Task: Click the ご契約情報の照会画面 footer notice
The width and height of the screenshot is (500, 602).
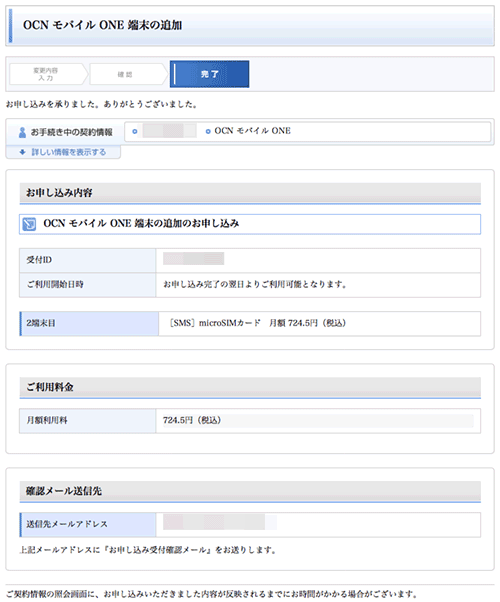Action: [212, 594]
